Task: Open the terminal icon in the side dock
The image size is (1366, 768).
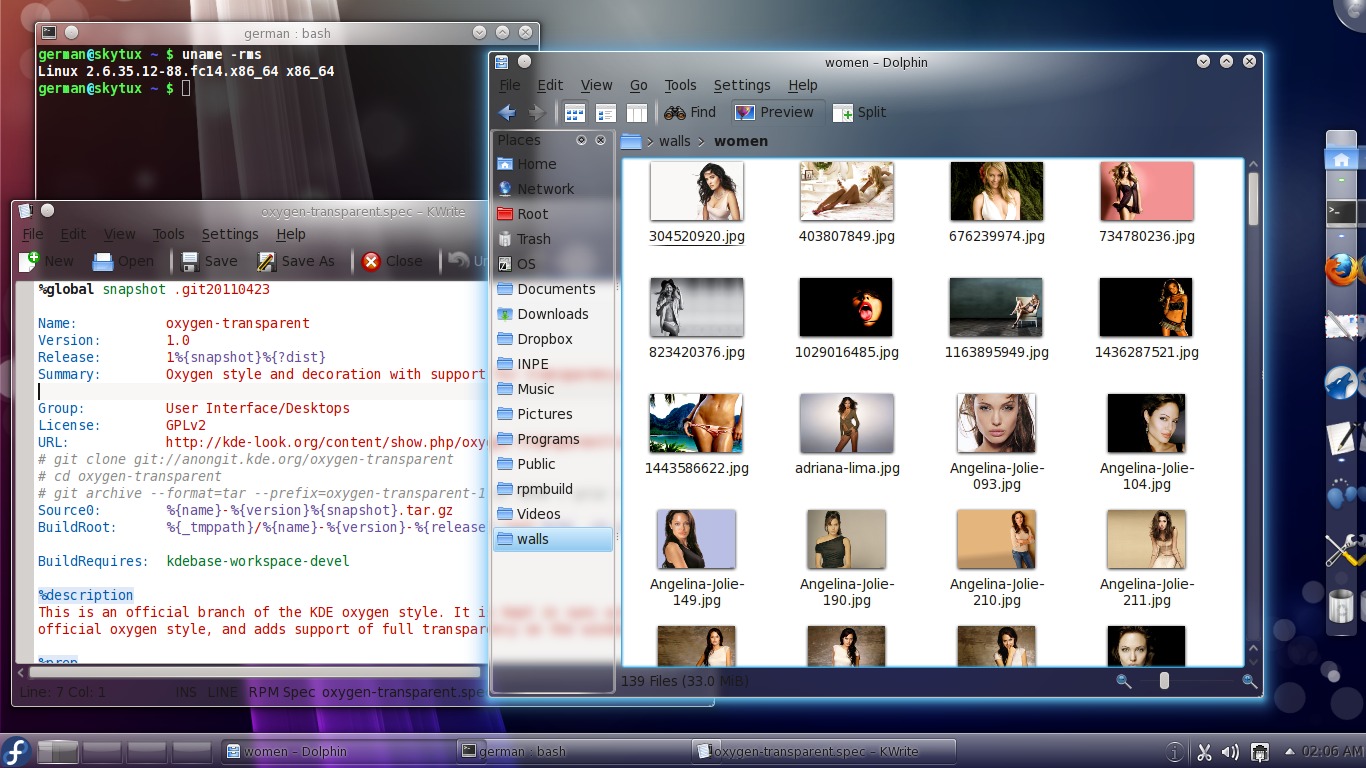Action: pos(1341,212)
